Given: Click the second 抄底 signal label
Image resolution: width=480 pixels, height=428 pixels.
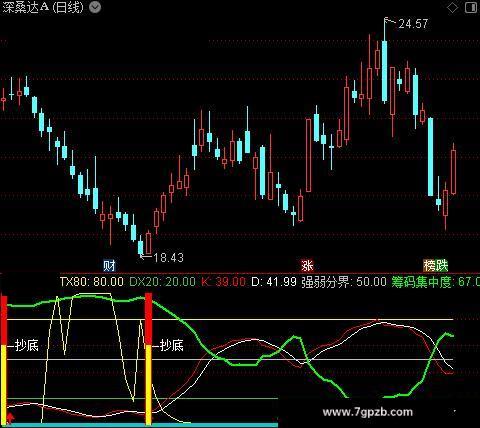Looking at the screenshot, I should click(x=172, y=345).
